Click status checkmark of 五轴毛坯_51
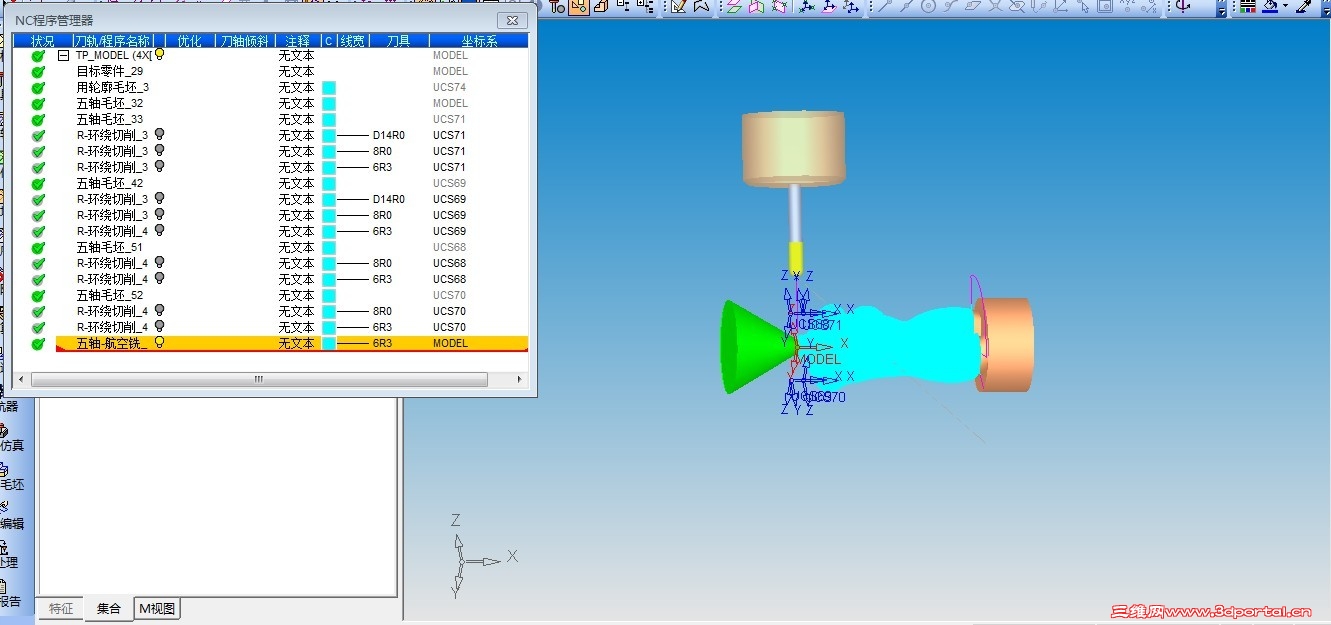1331x625 pixels. pos(39,248)
